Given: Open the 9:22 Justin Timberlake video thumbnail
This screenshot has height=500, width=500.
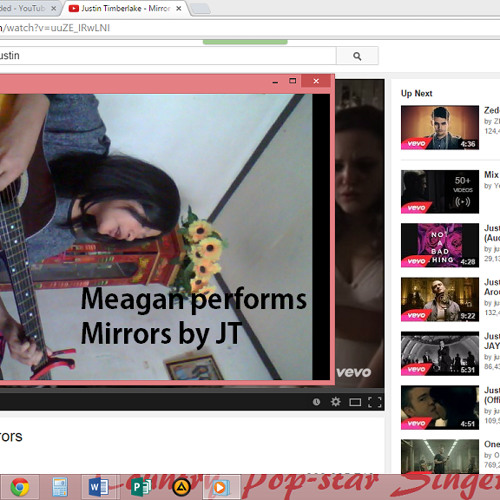Looking at the screenshot, I should coord(440,299).
